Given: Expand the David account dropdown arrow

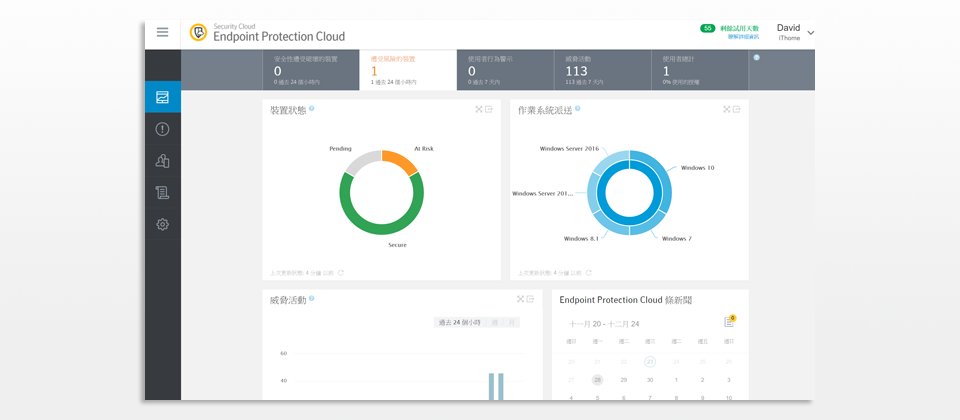Looking at the screenshot, I should coord(811,33).
